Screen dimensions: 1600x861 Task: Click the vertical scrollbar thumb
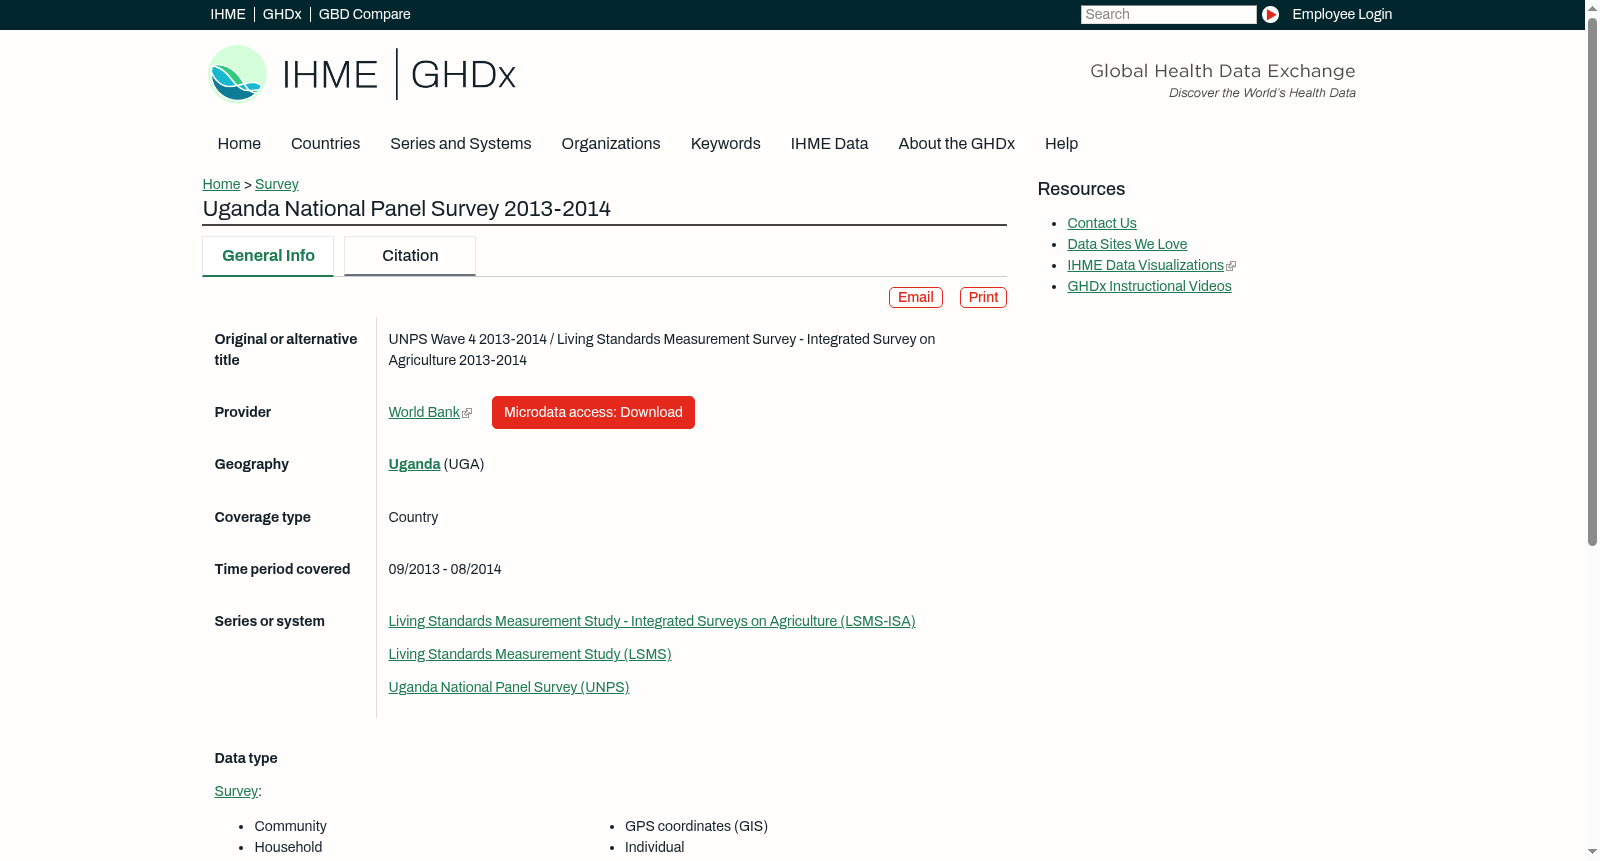1592,280
